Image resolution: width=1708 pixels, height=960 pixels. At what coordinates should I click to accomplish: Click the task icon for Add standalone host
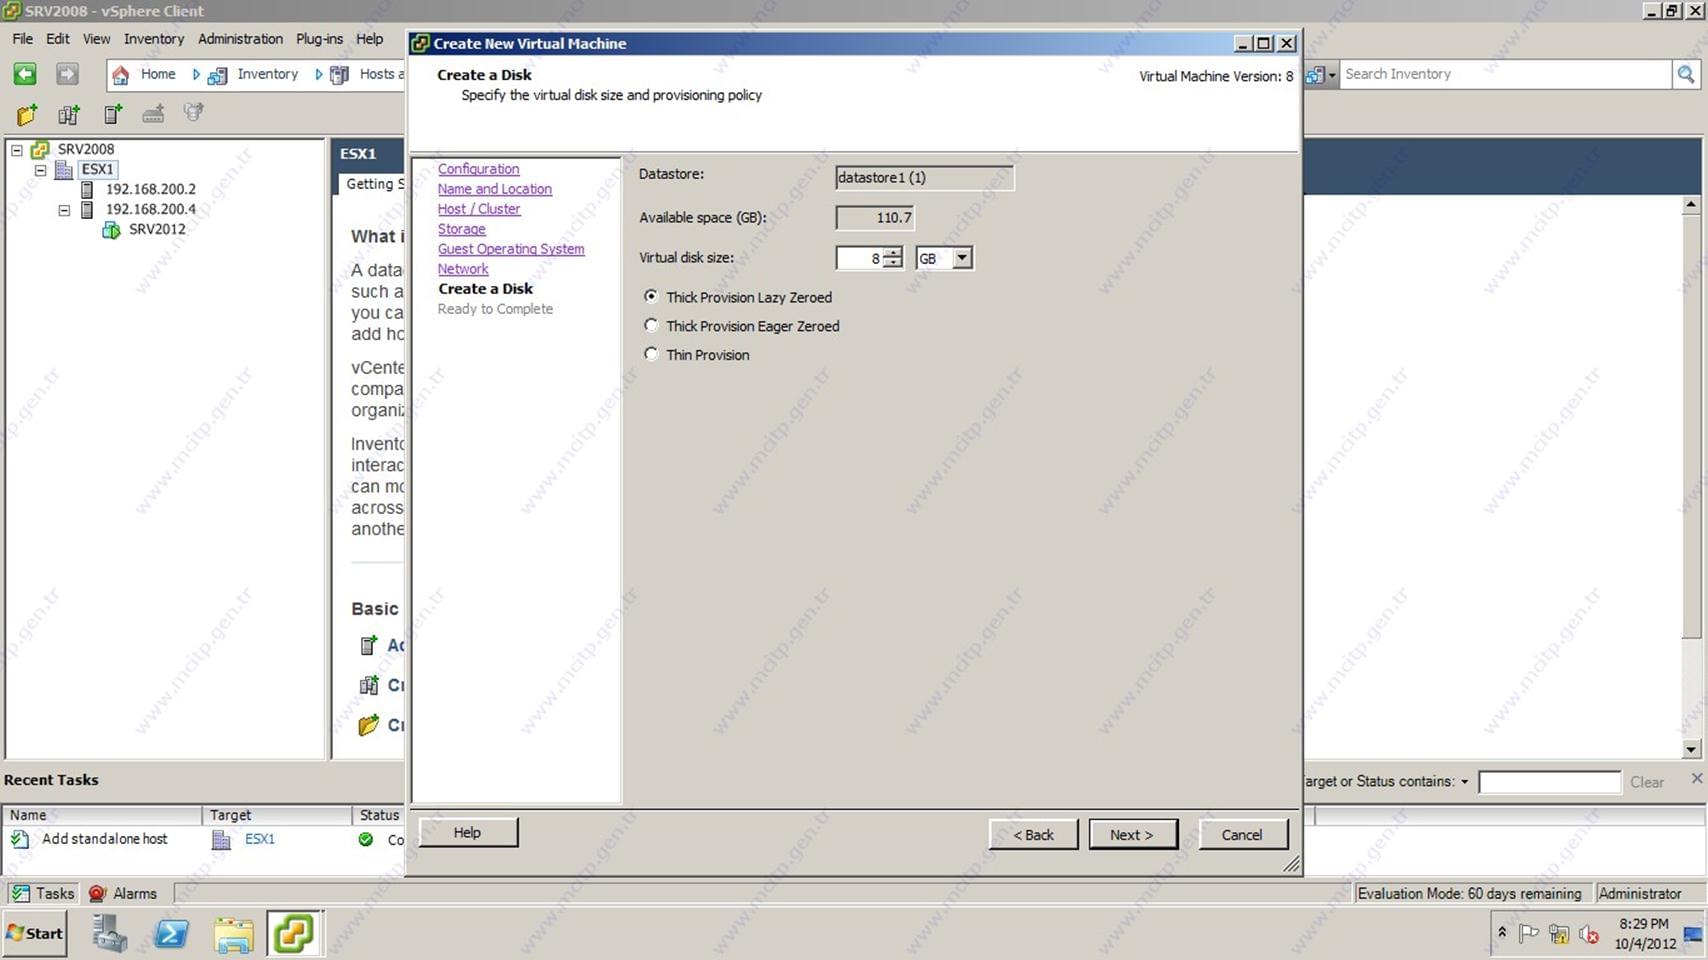tap(20, 840)
